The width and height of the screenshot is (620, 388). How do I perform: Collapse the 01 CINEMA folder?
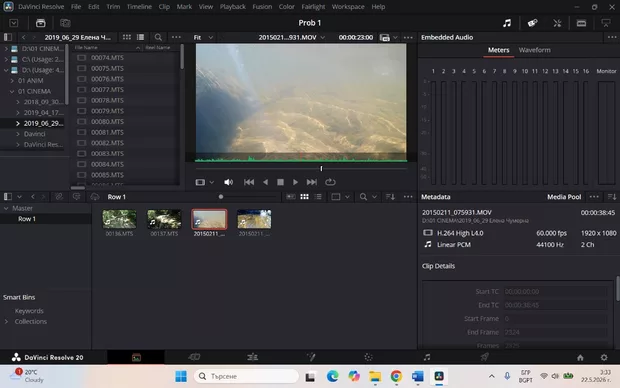point(12,91)
